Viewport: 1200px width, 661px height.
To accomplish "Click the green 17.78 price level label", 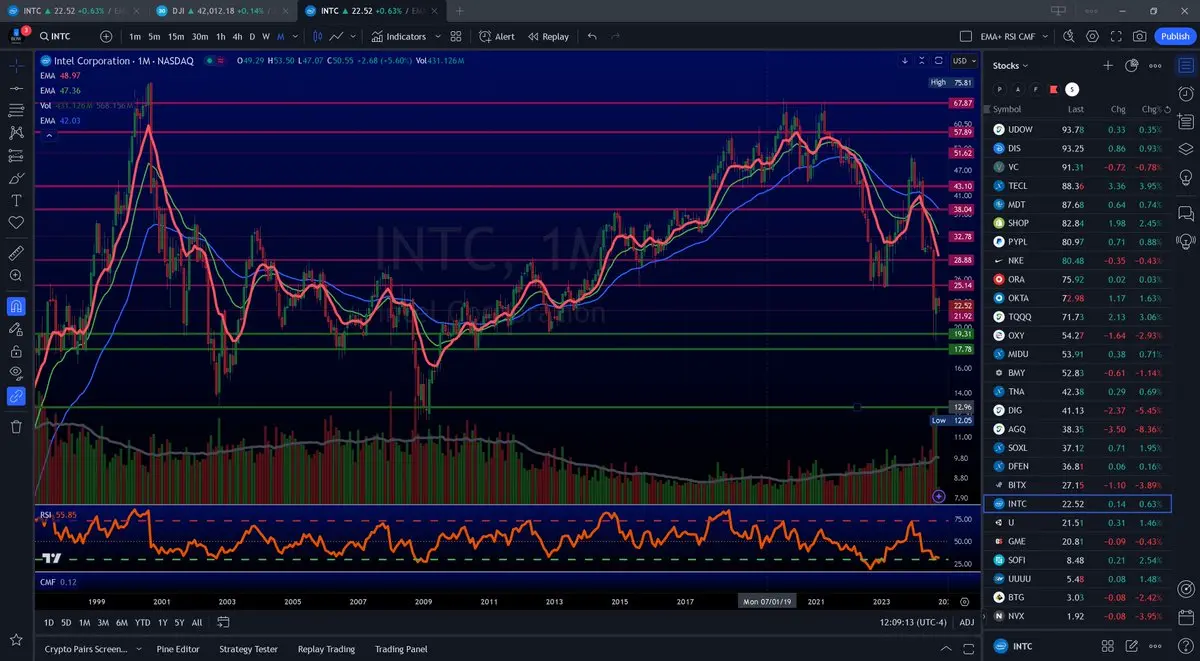I will 963,349.
